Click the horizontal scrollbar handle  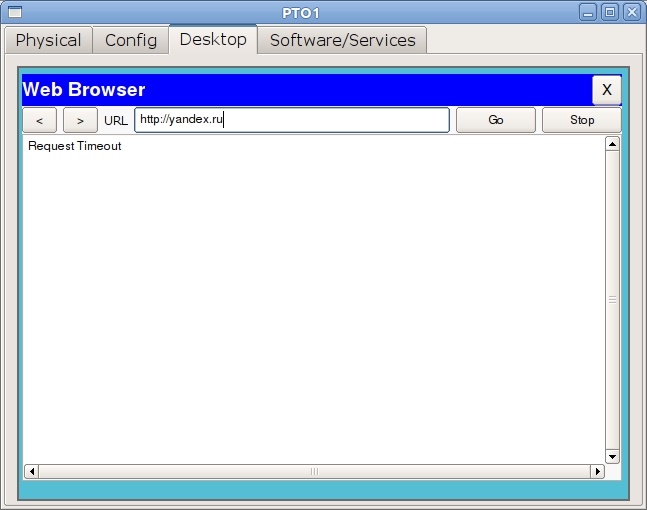click(314, 471)
